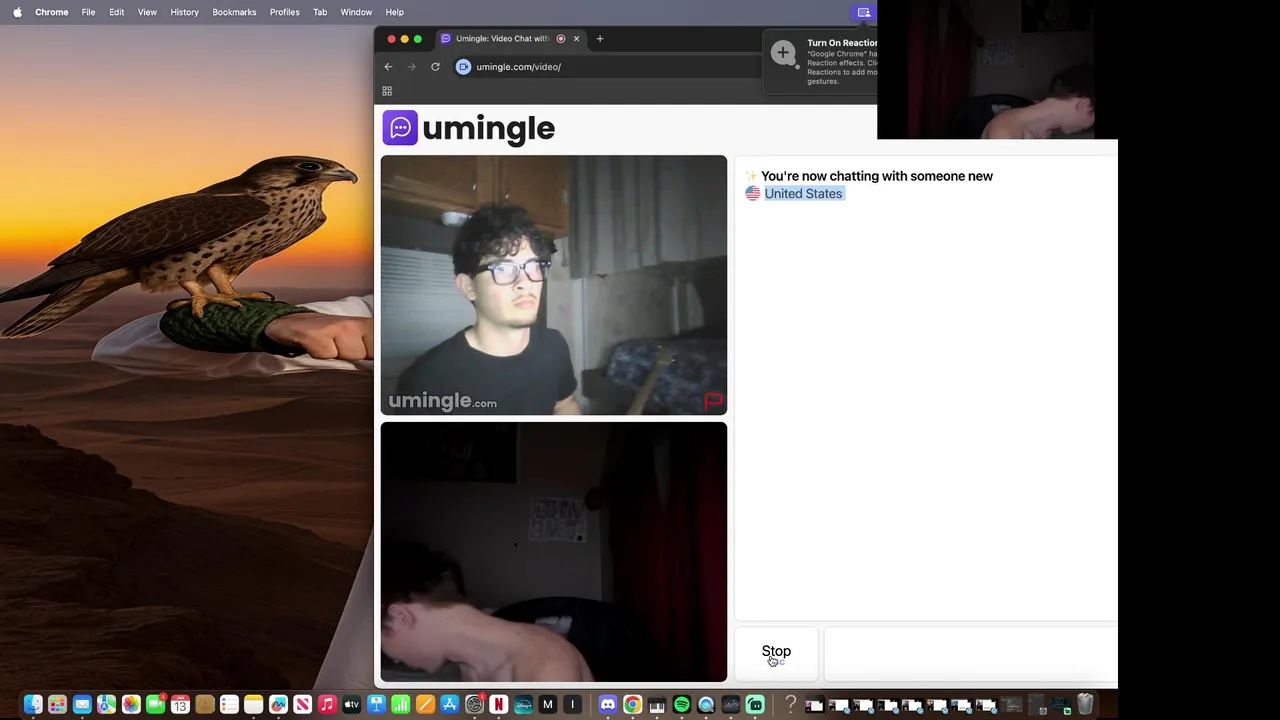Open Mail from the Dock
This screenshot has width=1280, height=720.
pyautogui.click(x=82, y=704)
